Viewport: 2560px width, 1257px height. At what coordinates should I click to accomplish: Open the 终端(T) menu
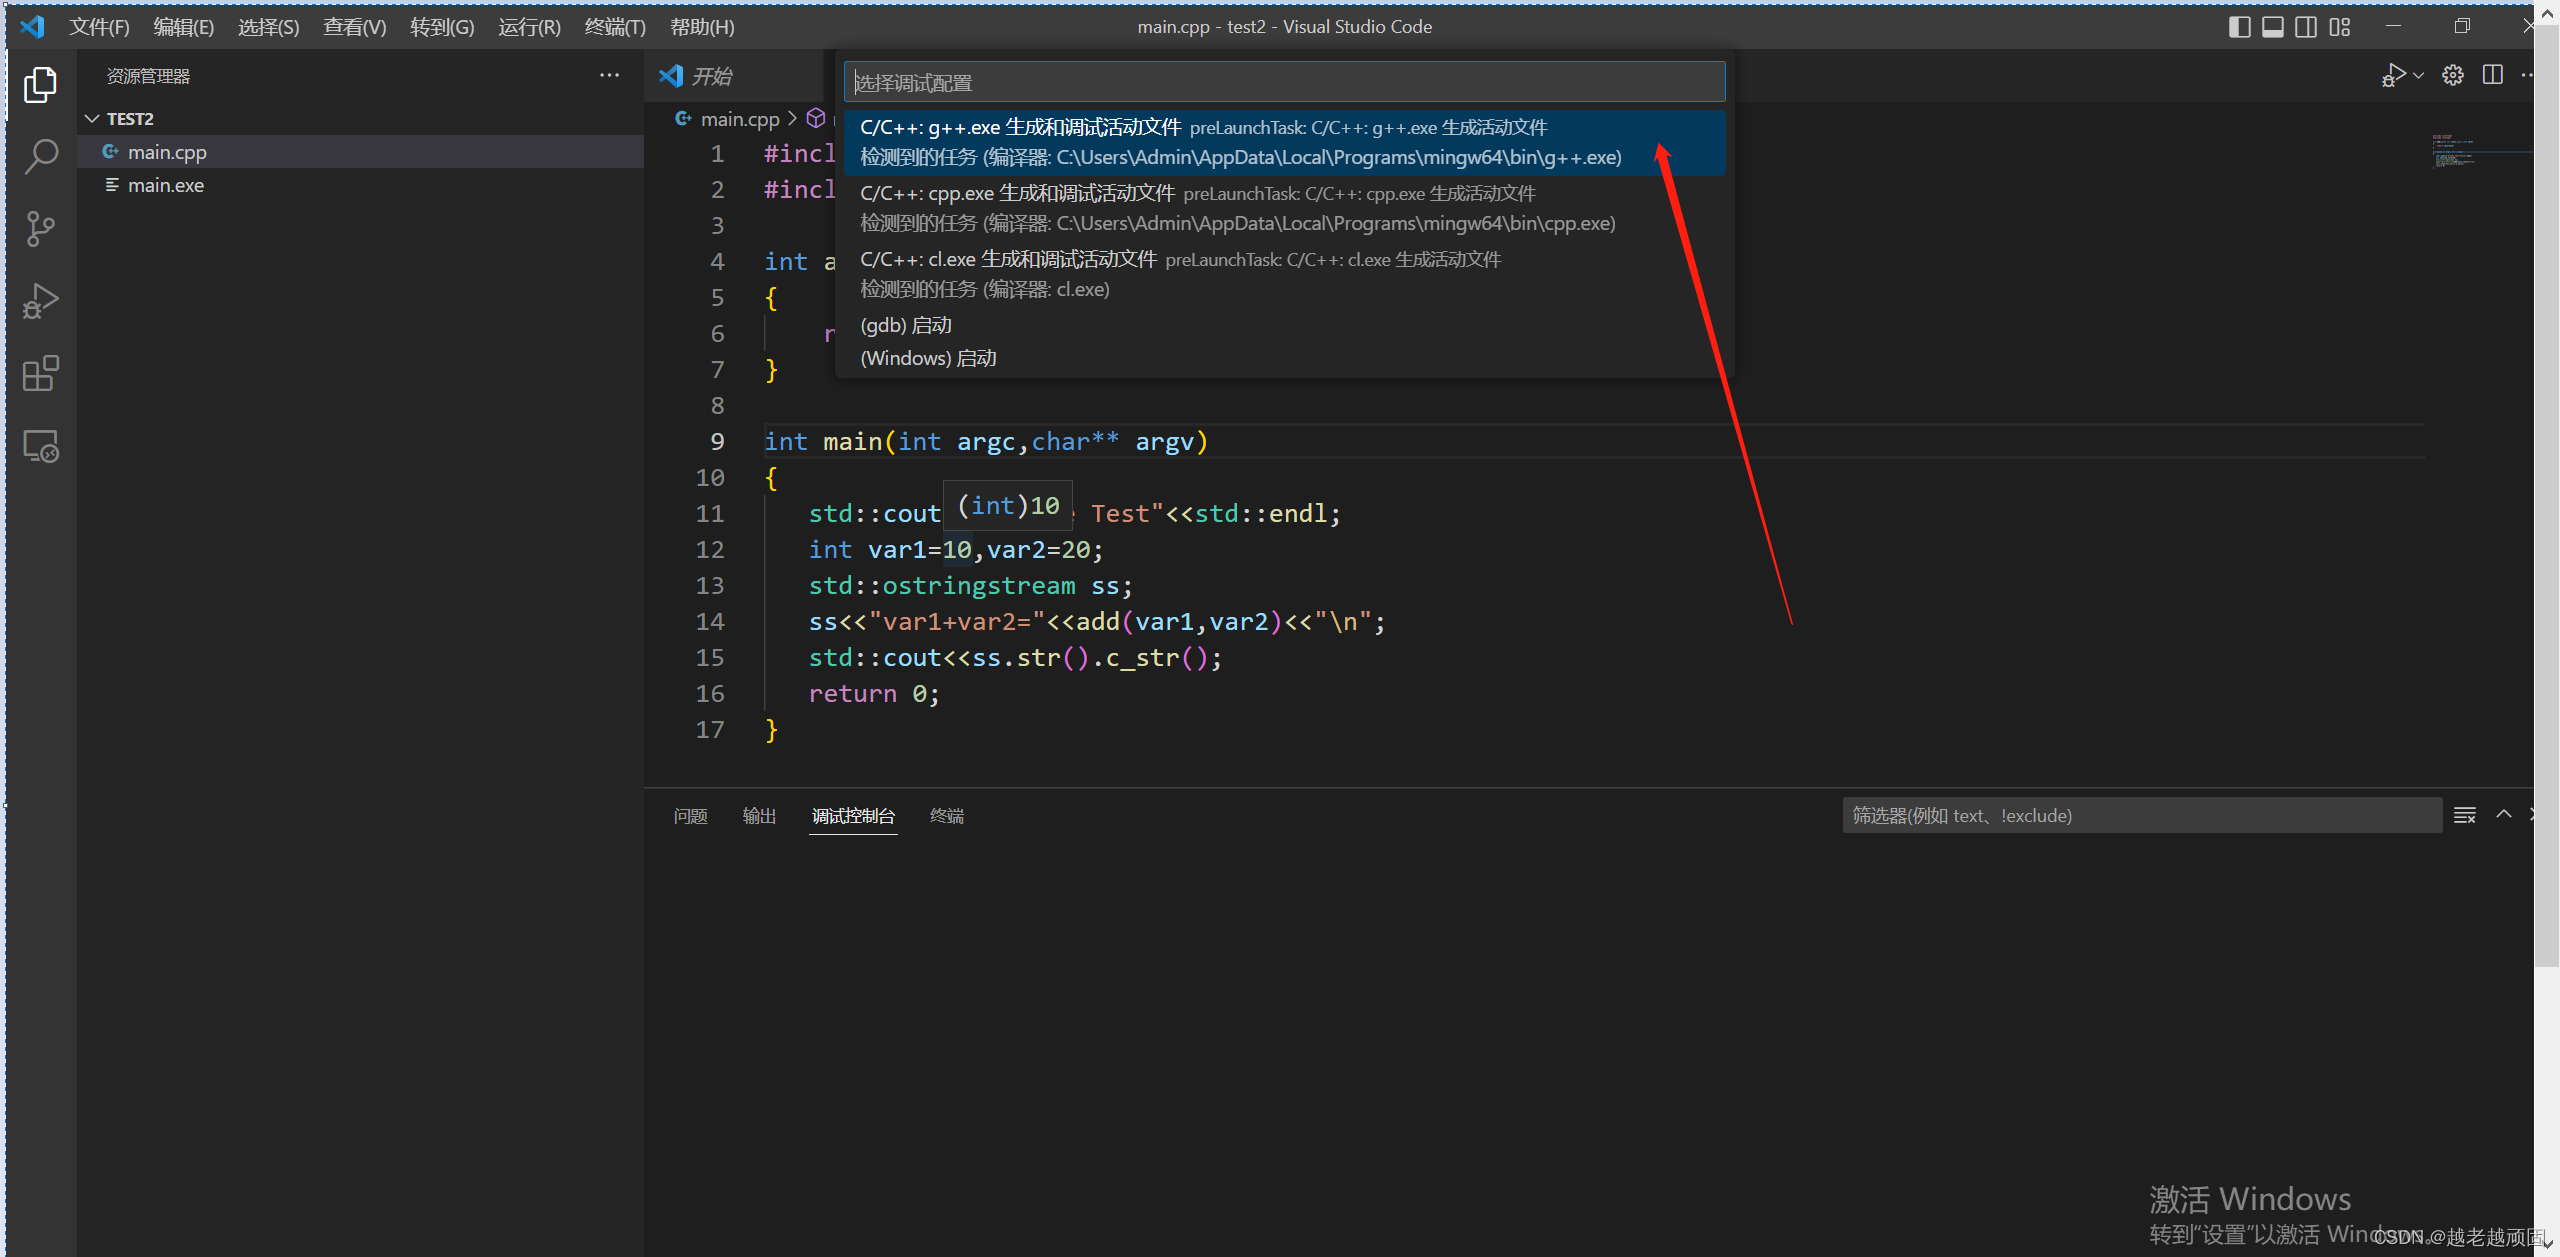(615, 27)
